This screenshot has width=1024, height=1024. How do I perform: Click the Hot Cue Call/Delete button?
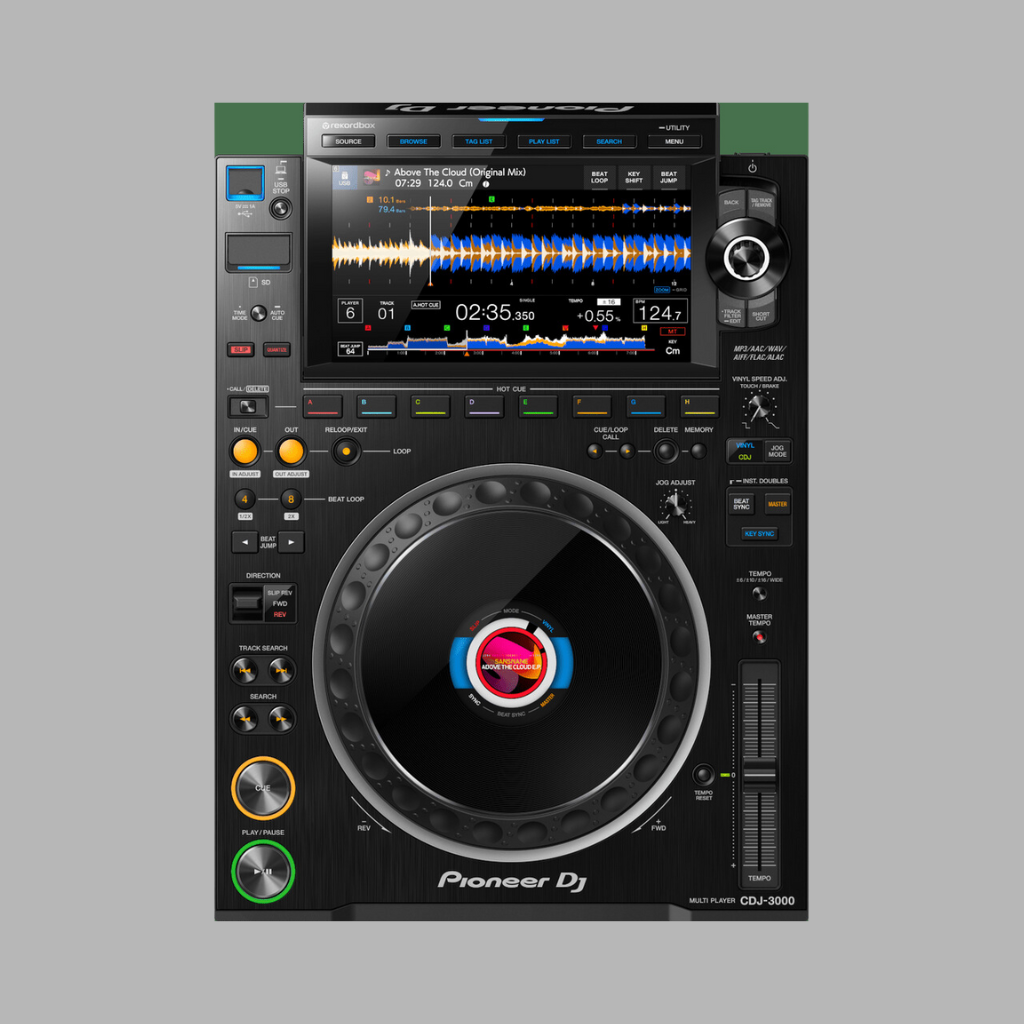click(248, 407)
